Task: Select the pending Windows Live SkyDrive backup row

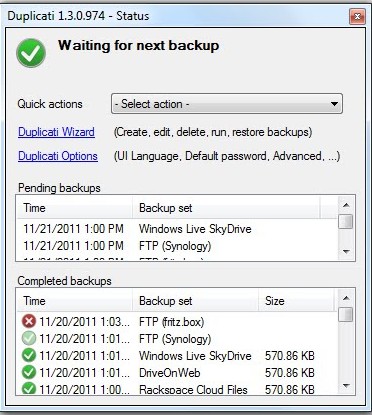Action: pyautogui.click(x=177, y=229)
